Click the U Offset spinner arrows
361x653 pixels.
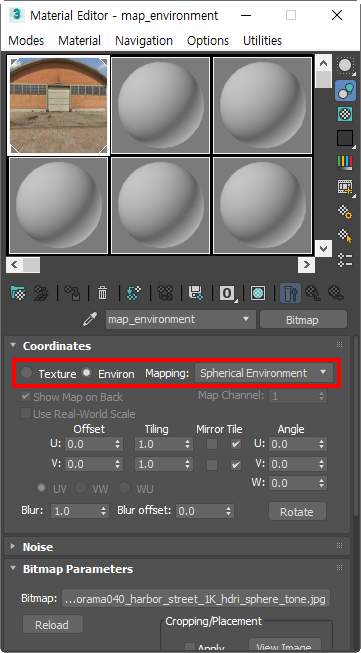pos(118,444)
